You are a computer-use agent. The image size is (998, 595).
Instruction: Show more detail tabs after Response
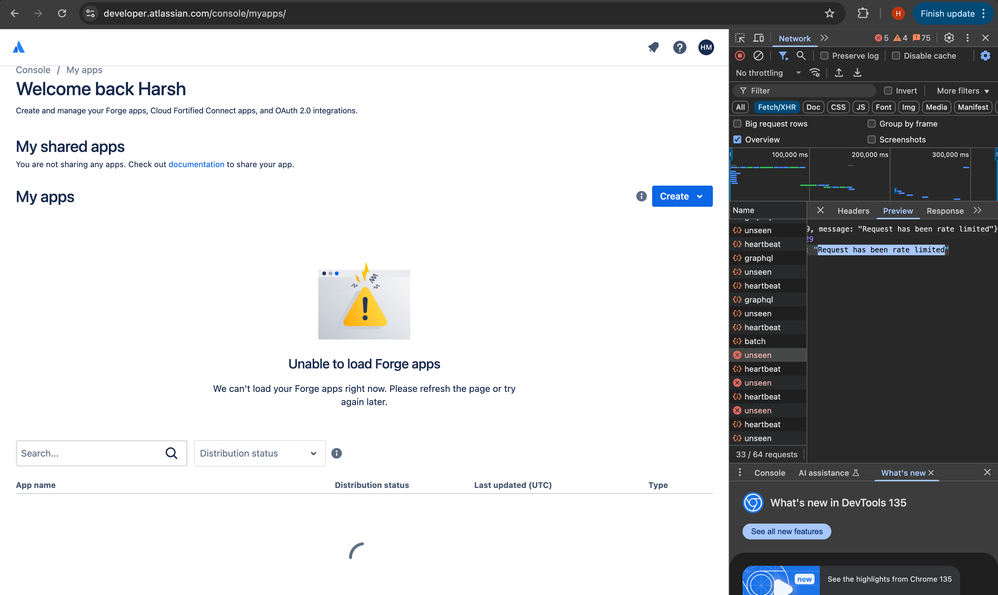point(977,210)
